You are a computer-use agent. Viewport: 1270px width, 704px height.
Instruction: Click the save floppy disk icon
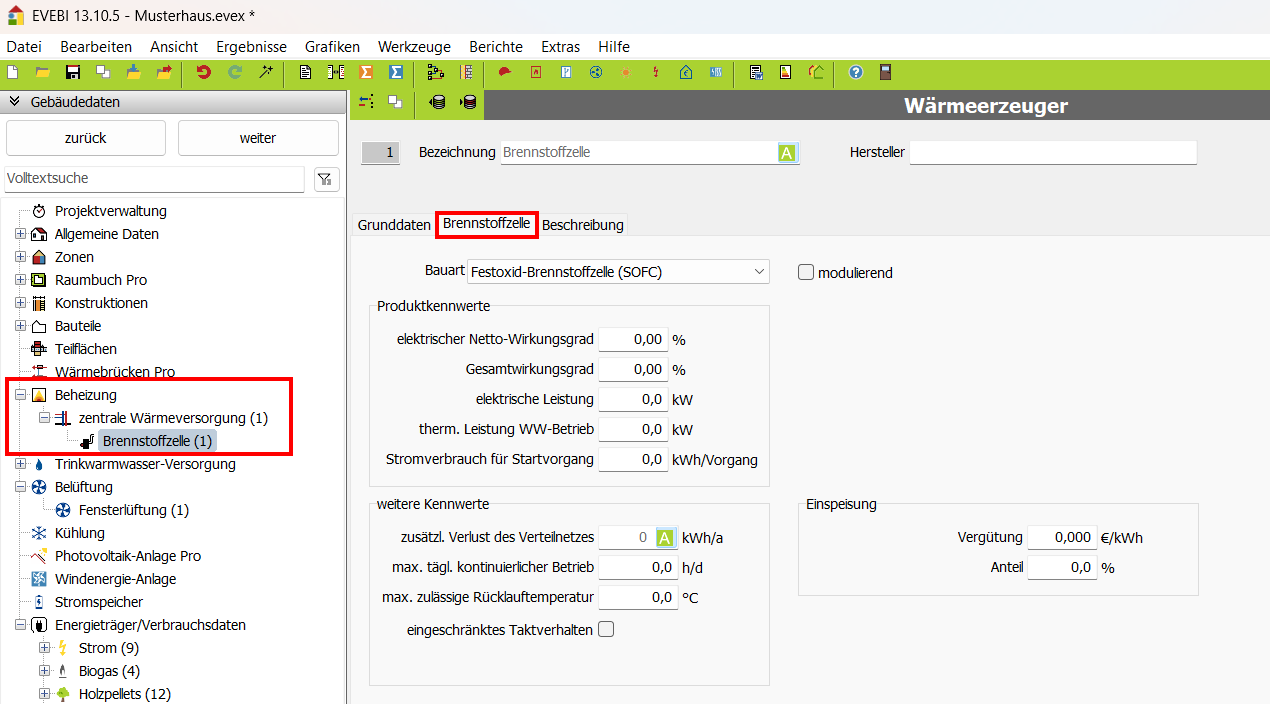pos(72,72)
